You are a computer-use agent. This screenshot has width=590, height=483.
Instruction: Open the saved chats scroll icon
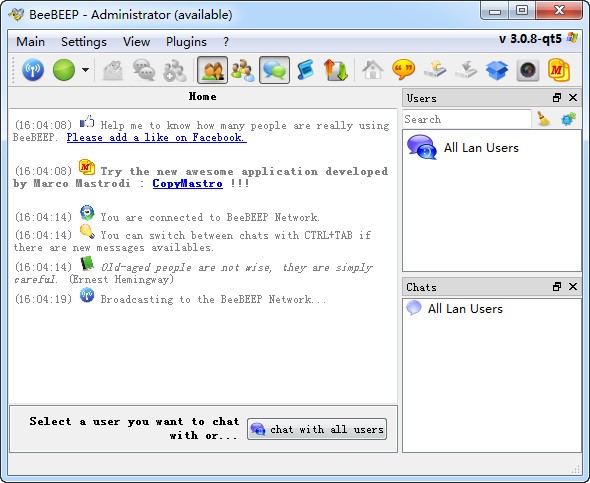pos(305,70)
